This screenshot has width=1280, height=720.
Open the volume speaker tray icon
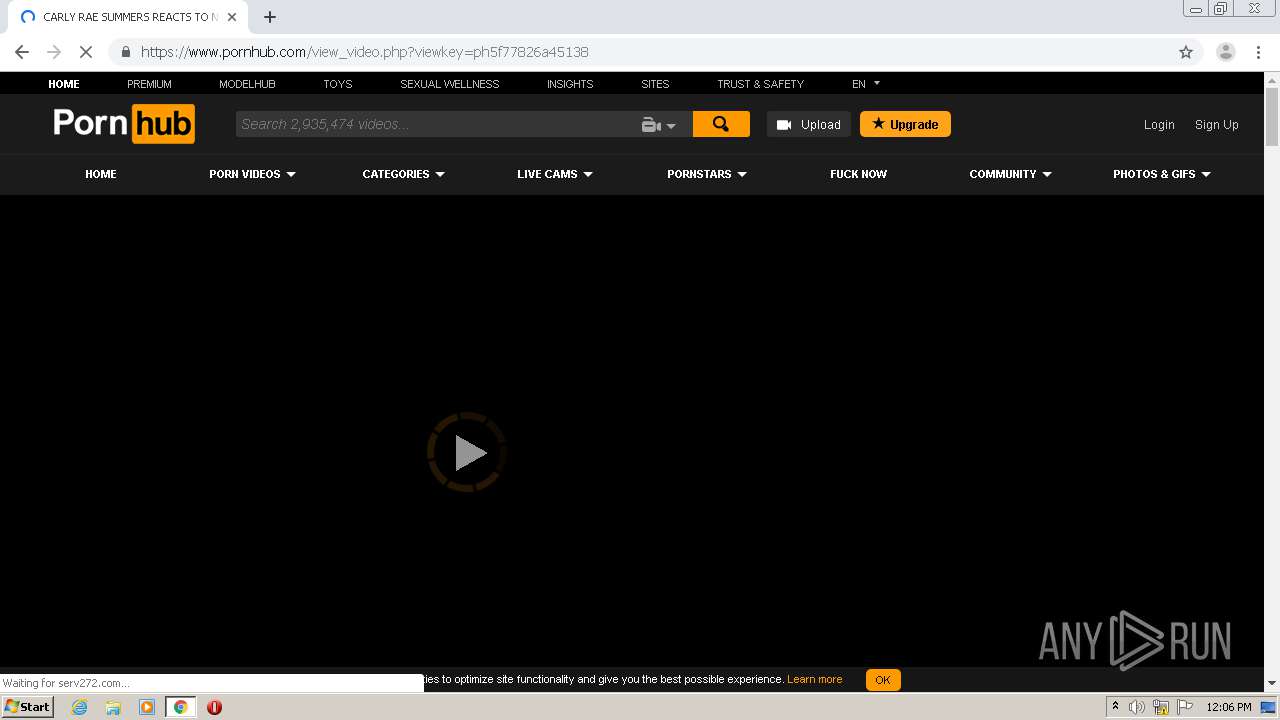1137,707
